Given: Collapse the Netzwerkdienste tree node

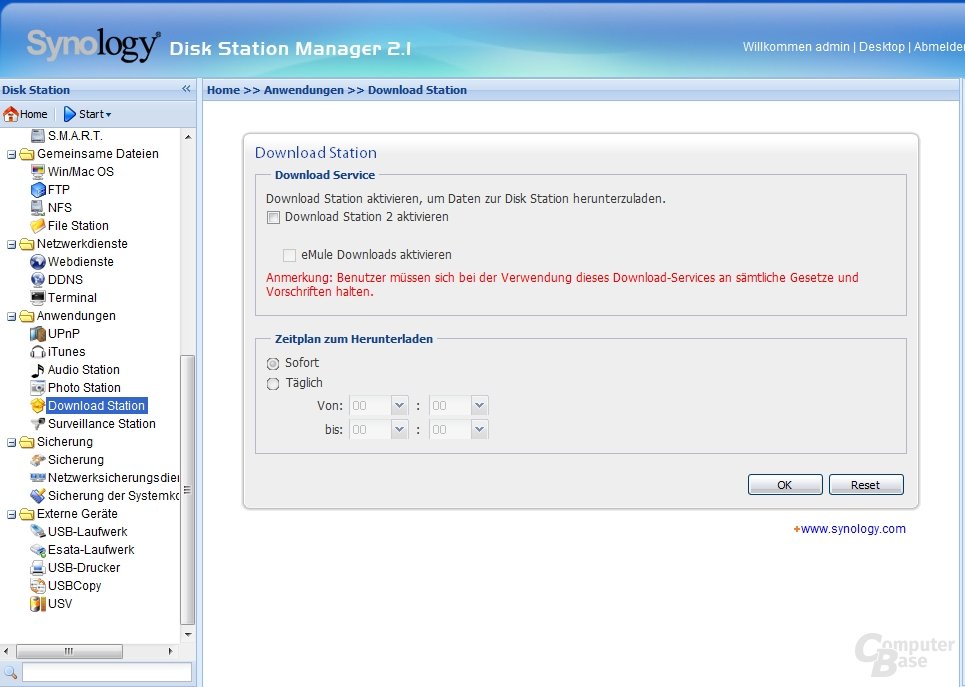Looking at the screenshot, I should (x=11, y=244).
